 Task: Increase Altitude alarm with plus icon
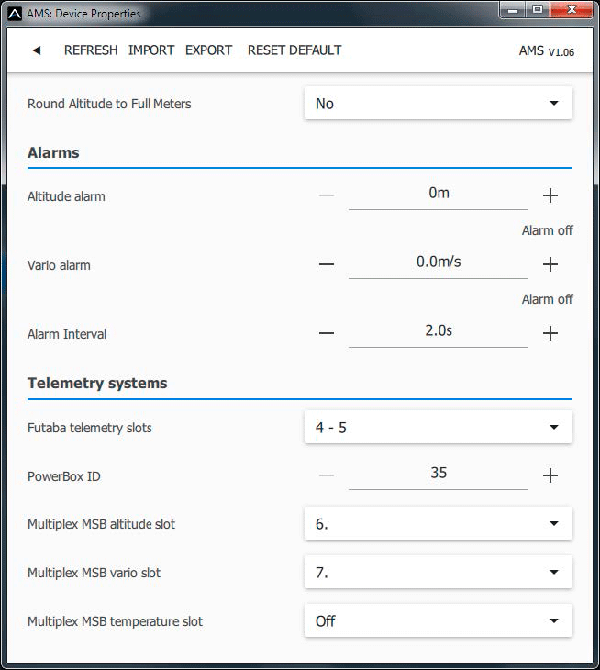[550, 196]
